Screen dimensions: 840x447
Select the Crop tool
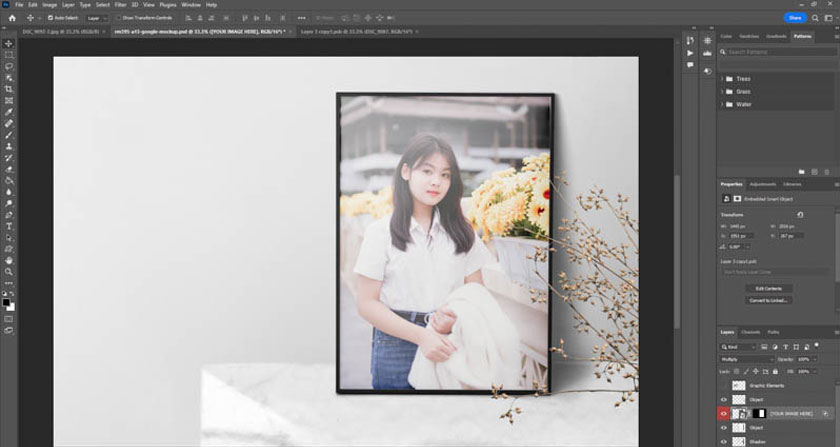point(9,89)
